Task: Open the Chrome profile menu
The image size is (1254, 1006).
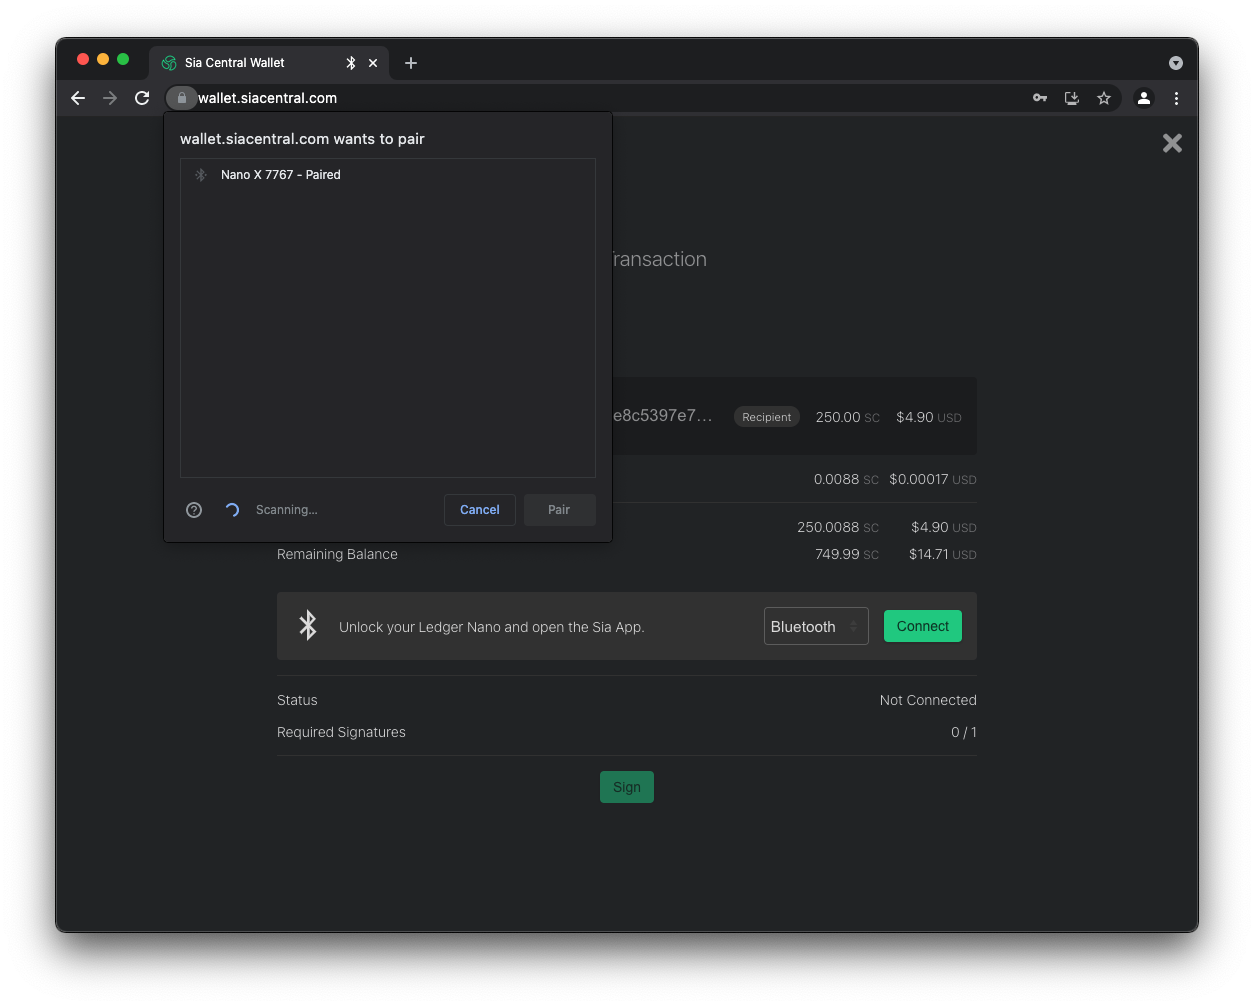Action: pos(1144,98)
